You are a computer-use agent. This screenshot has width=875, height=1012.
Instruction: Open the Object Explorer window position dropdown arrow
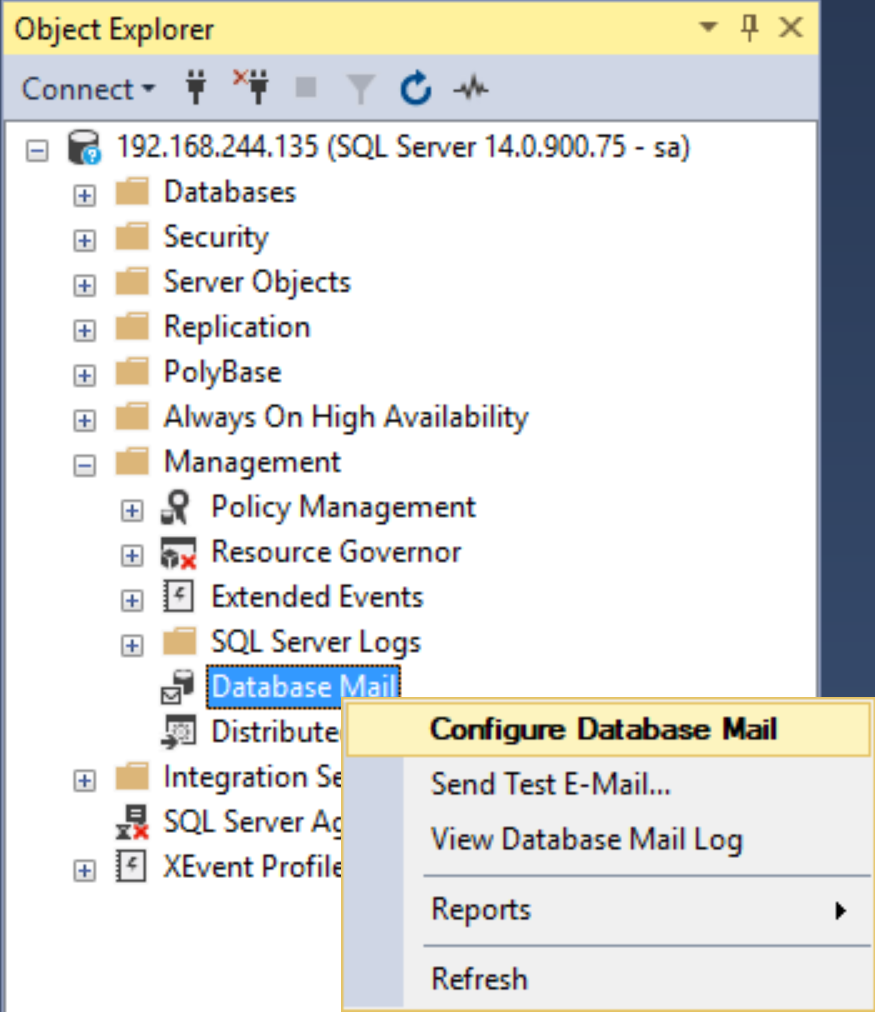pyautogui.click(x=708, y=26)
